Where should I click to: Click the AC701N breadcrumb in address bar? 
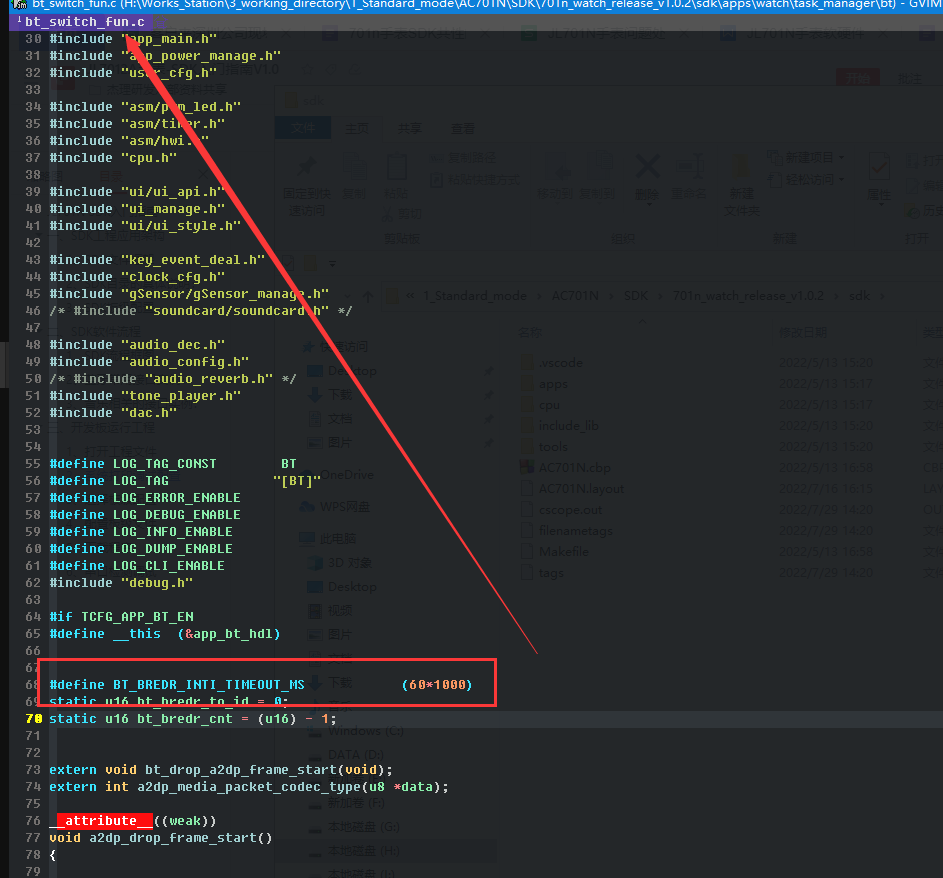pyautogui.click(x=575, y=296)
